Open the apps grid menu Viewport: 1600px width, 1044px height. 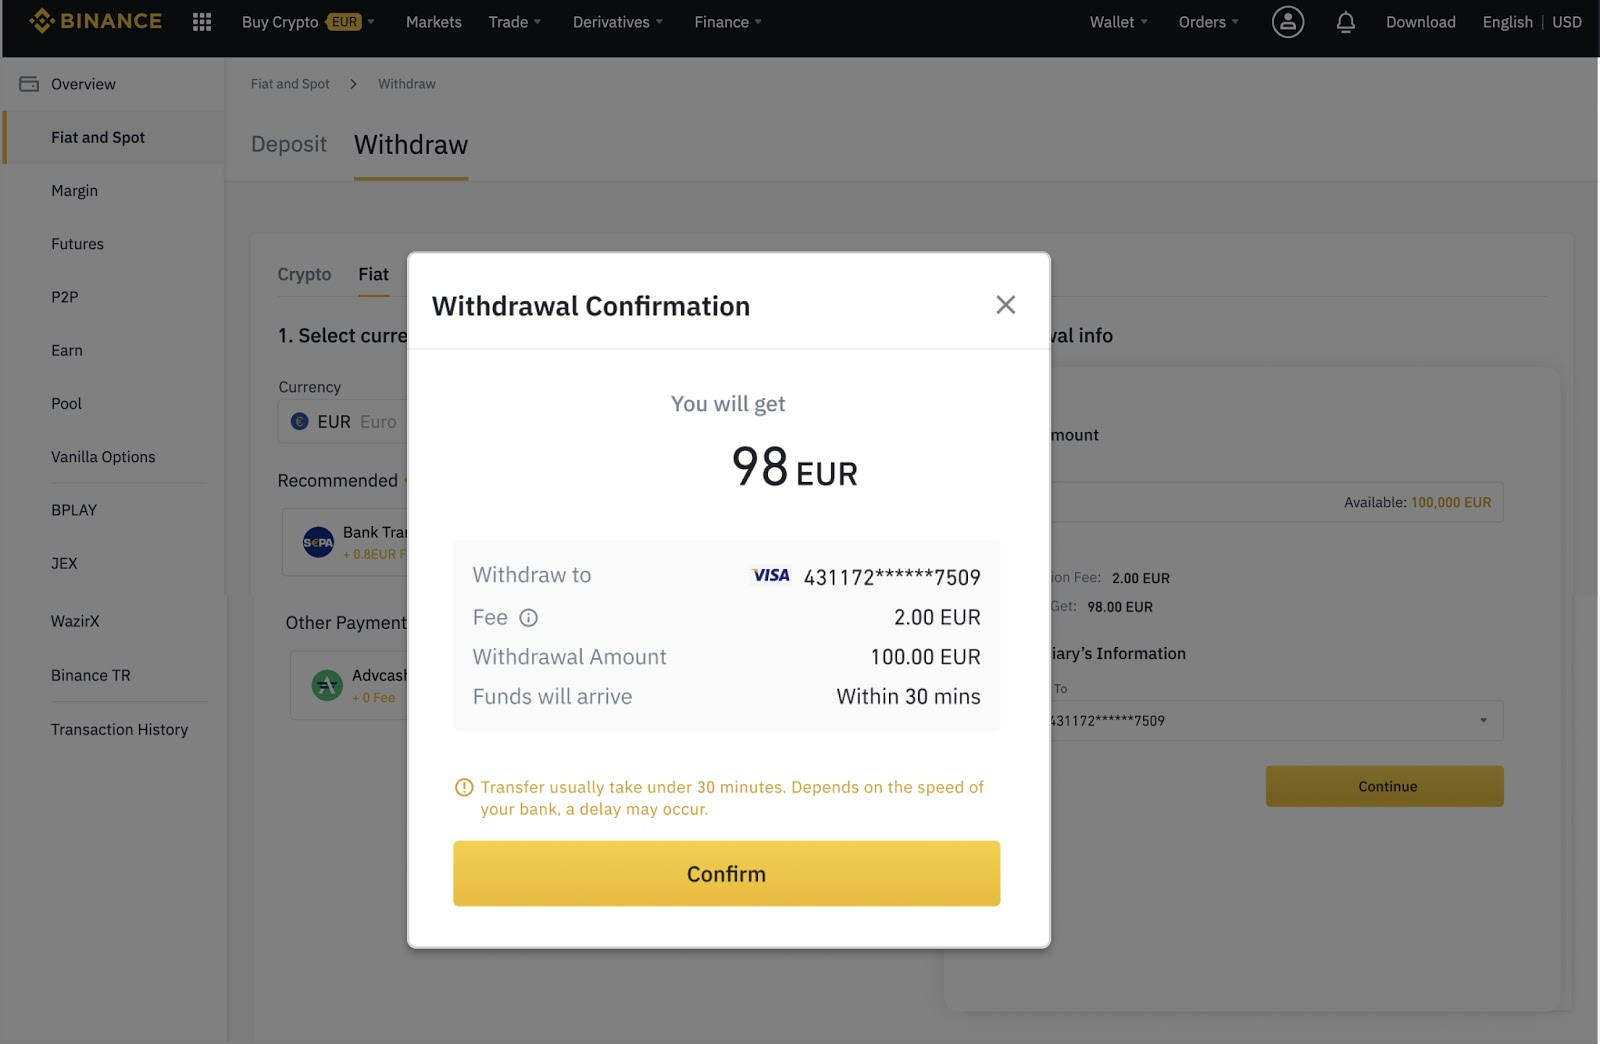tap(201, 22)
